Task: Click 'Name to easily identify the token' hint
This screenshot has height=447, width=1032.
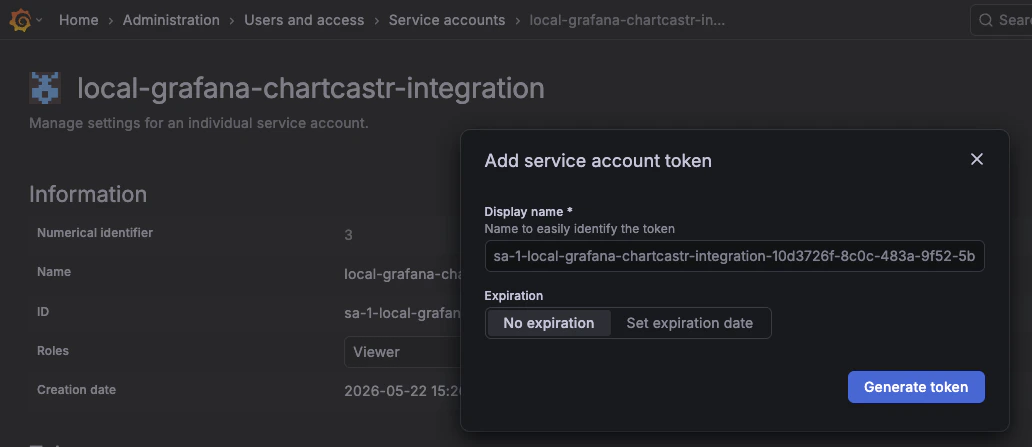Action: point(580,229)
